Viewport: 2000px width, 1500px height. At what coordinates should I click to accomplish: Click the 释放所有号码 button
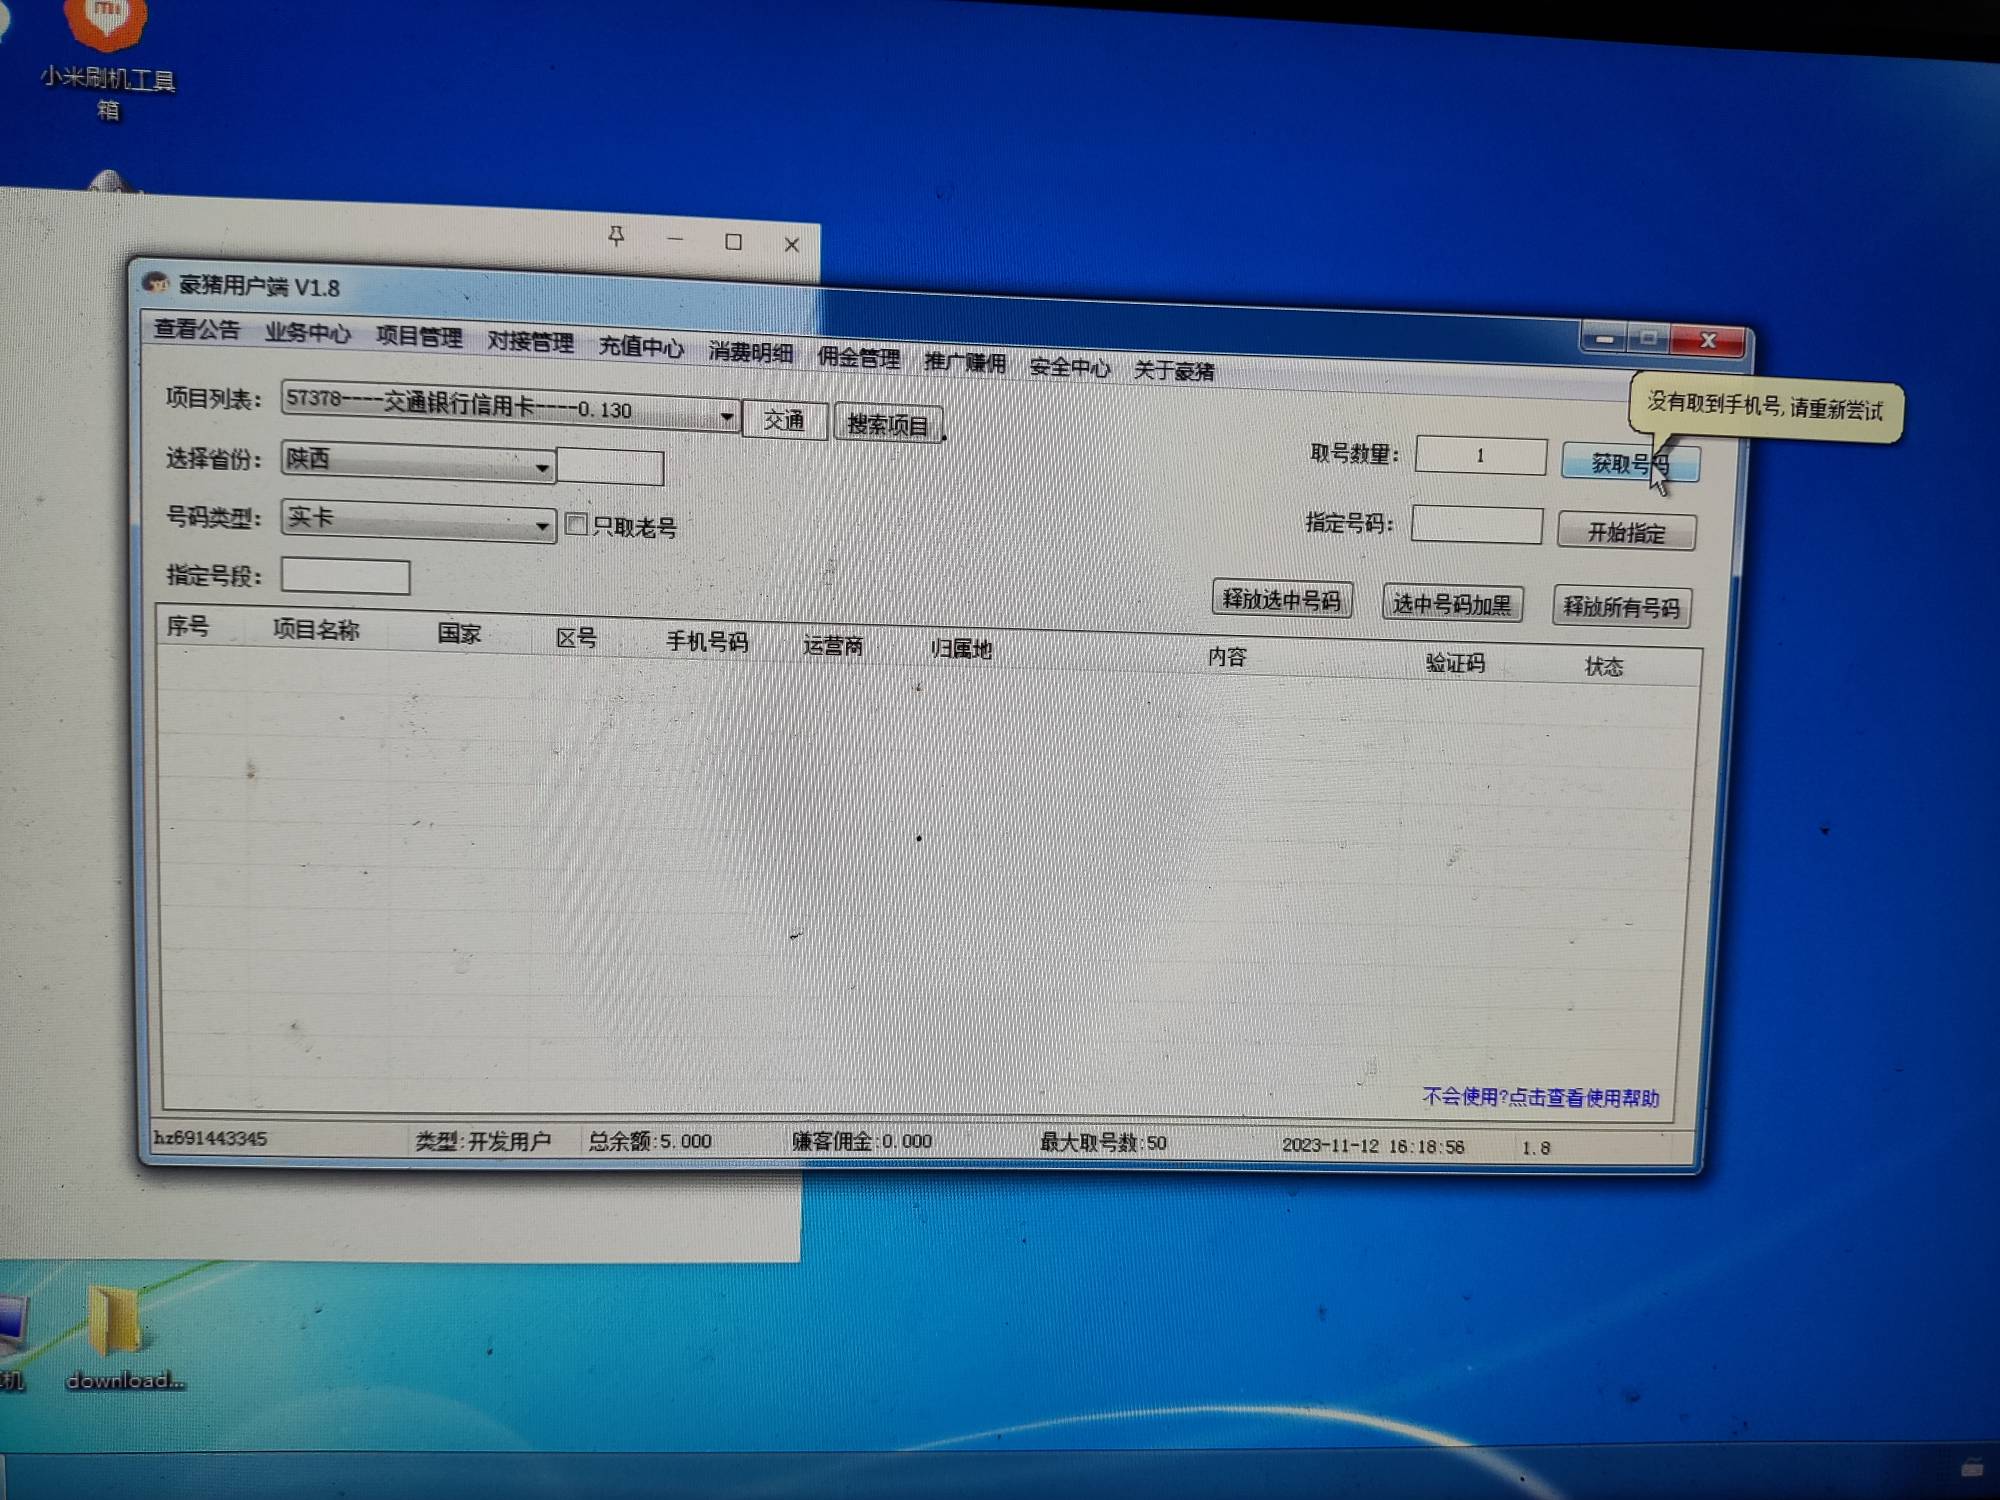pyautogui.click(x=1621, y=607)
